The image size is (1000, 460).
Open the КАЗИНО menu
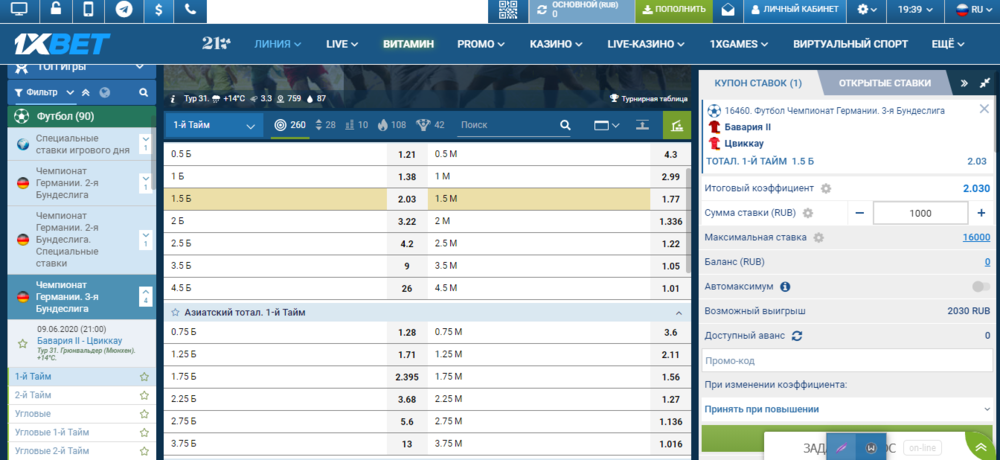coord(555,44)
